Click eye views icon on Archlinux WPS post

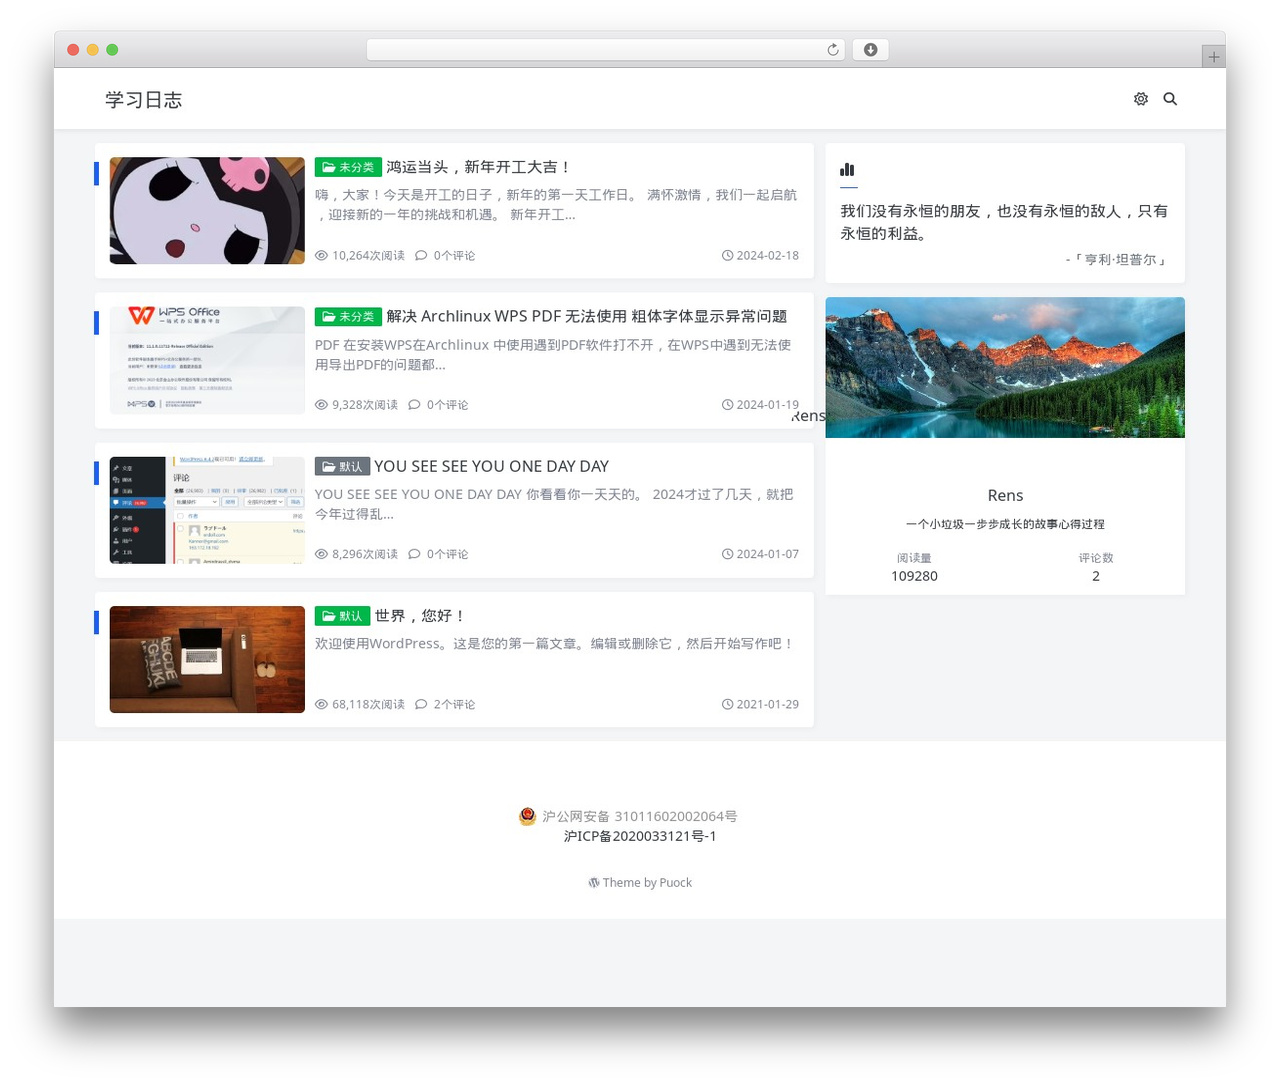[321, 405]
